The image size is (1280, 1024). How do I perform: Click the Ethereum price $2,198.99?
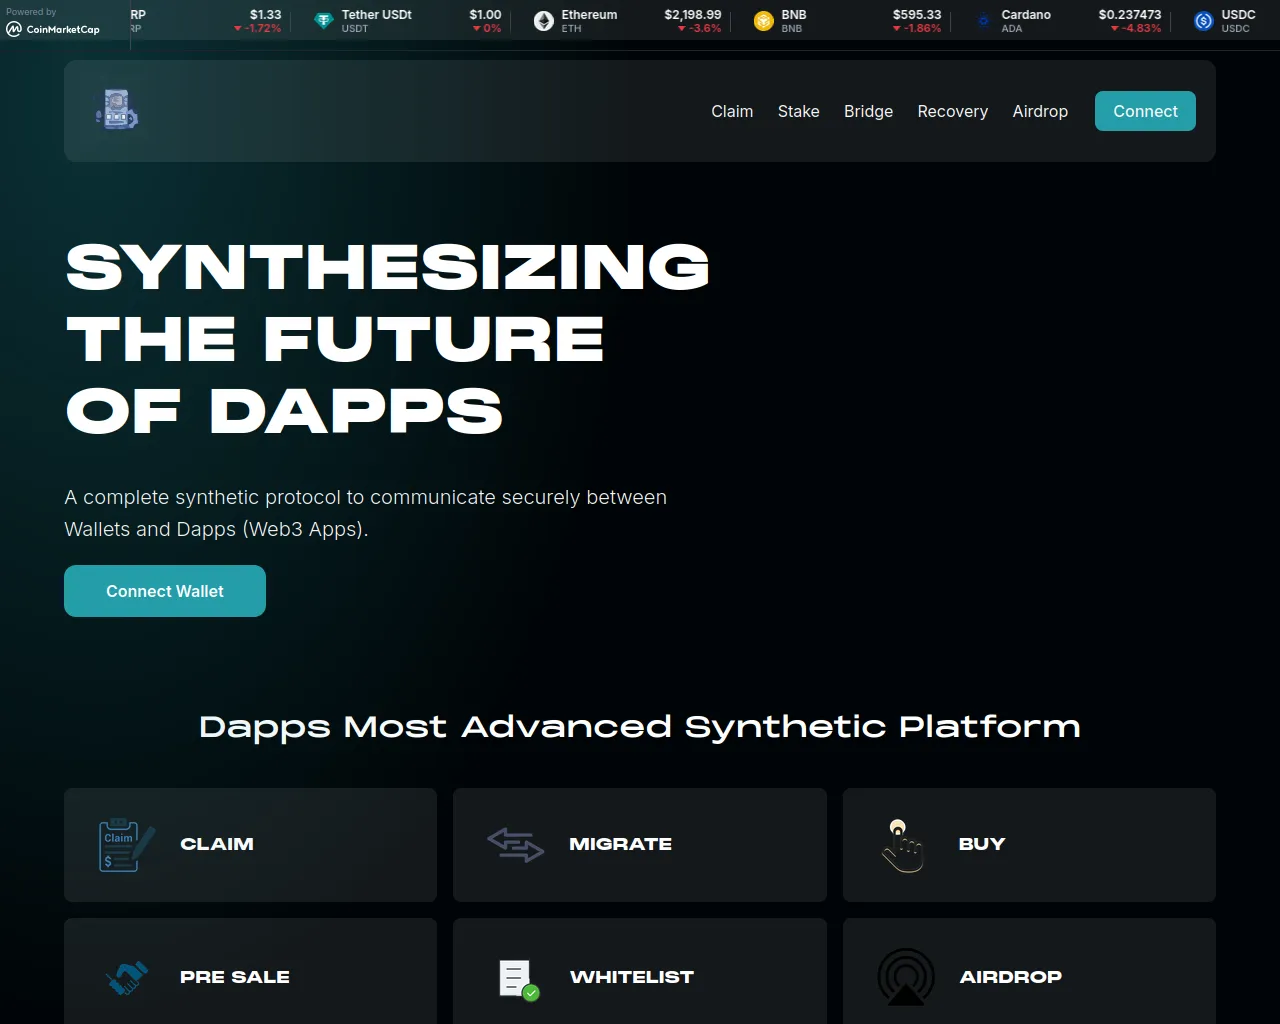point(693,15)
